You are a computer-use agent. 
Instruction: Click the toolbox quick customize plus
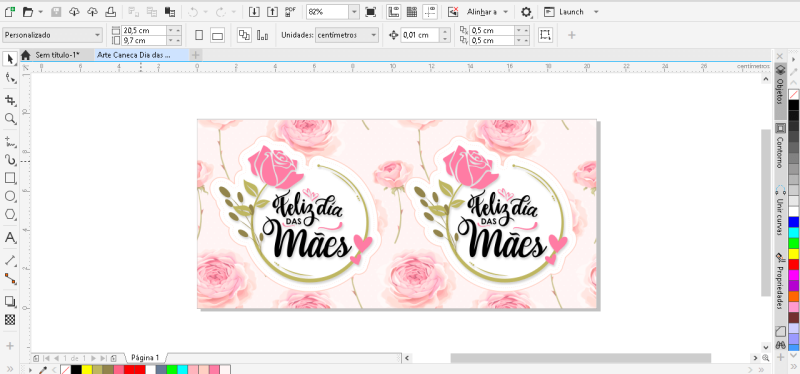10,346
